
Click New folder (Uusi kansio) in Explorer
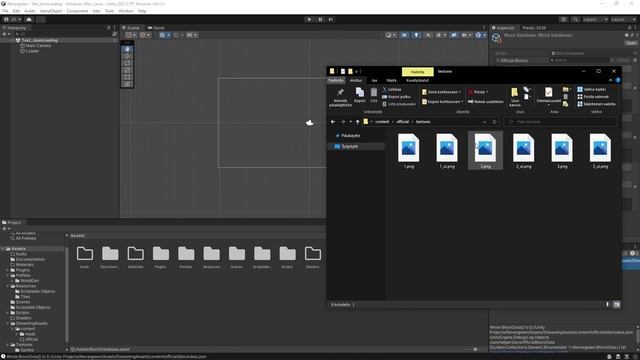click(515, 97)
